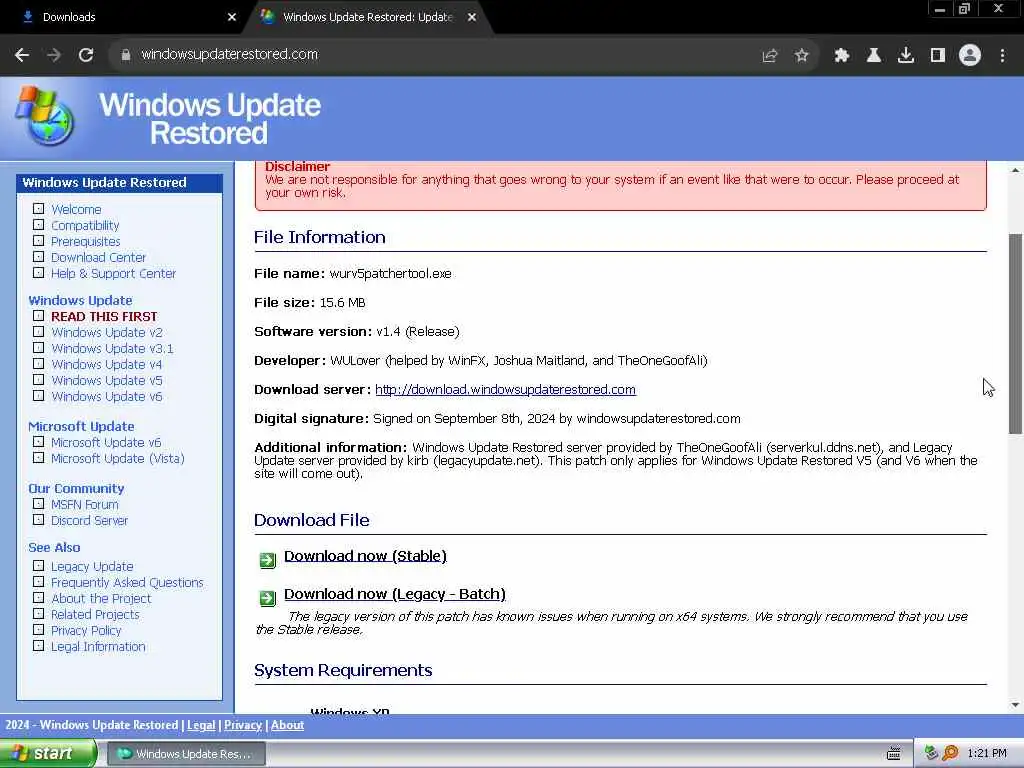Visit the MSFN Forum link
The image size is (1024, 768).
[x=85, y=505]
